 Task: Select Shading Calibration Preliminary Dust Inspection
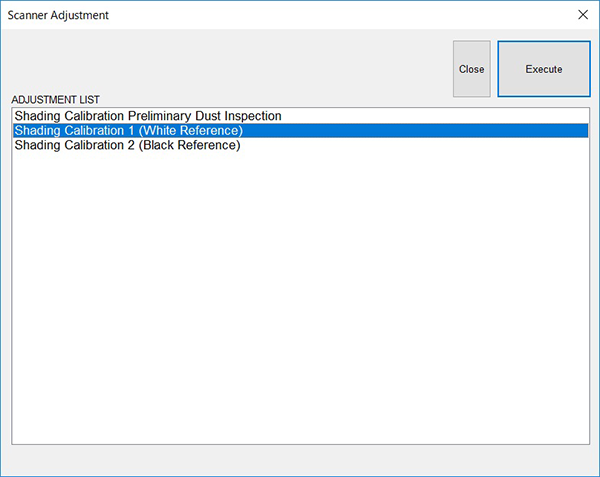(x=300, y=116)
